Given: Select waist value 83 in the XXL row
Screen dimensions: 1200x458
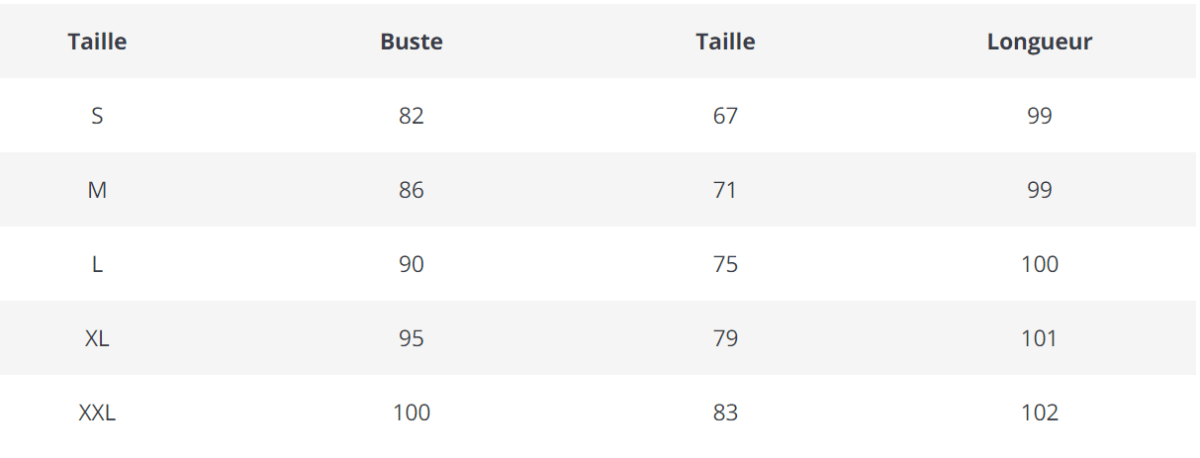Looking at the screenshot, I should (x=725, y=412).
